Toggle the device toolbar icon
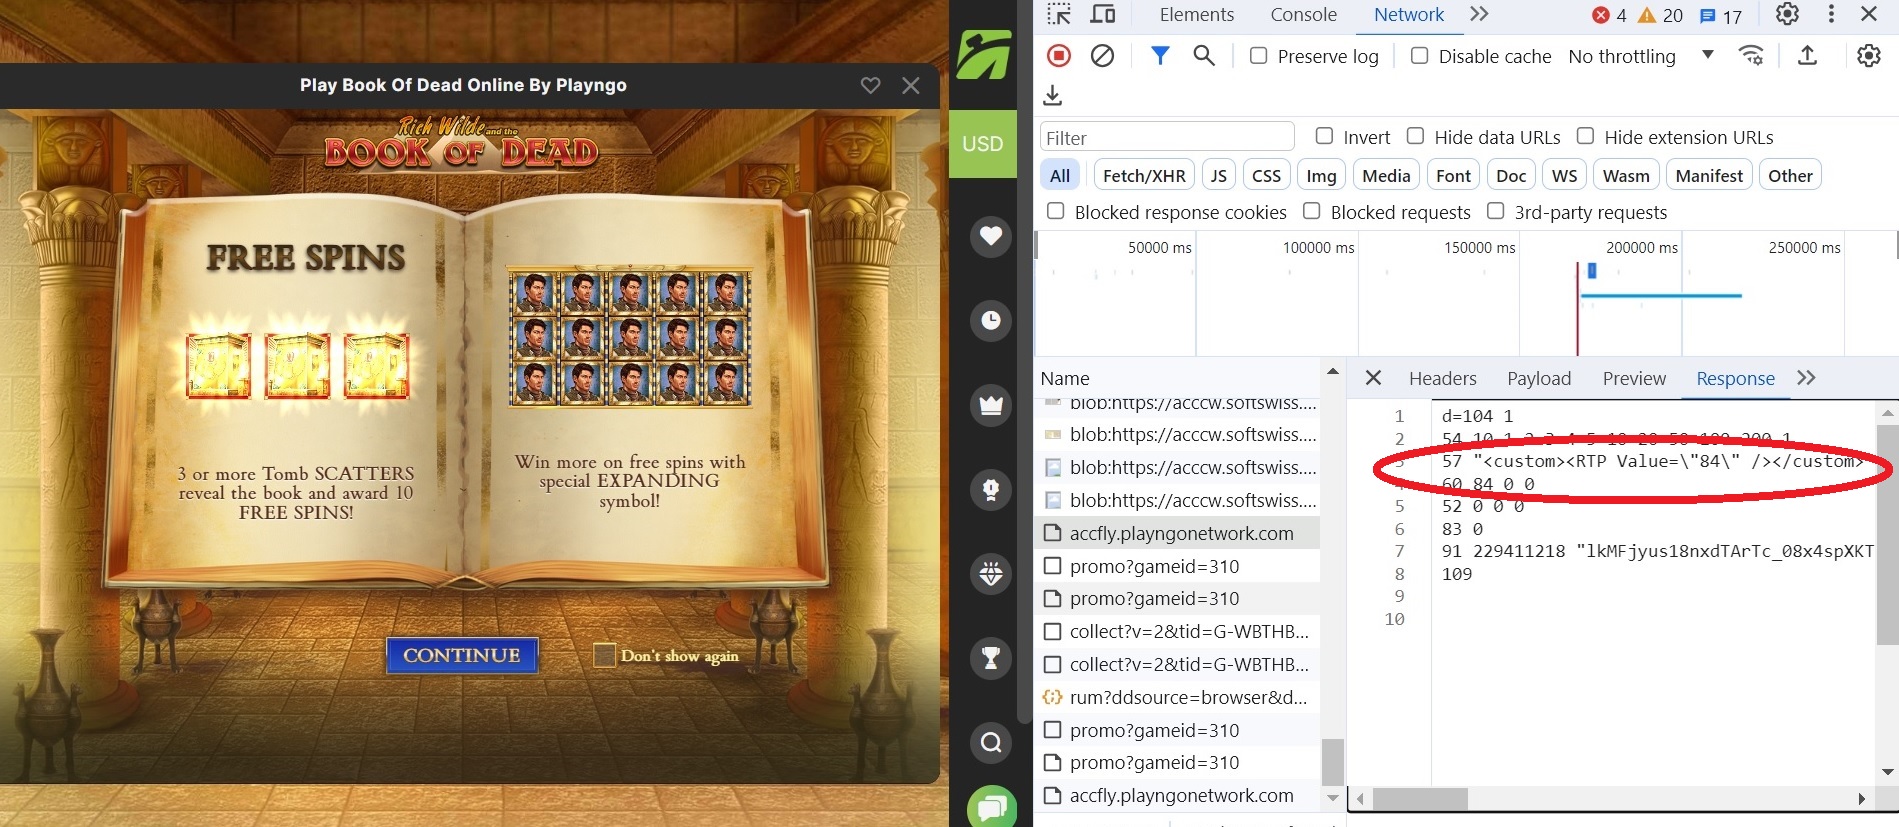The height and width of the screenshot is (827, 1899). point(1103,14)
